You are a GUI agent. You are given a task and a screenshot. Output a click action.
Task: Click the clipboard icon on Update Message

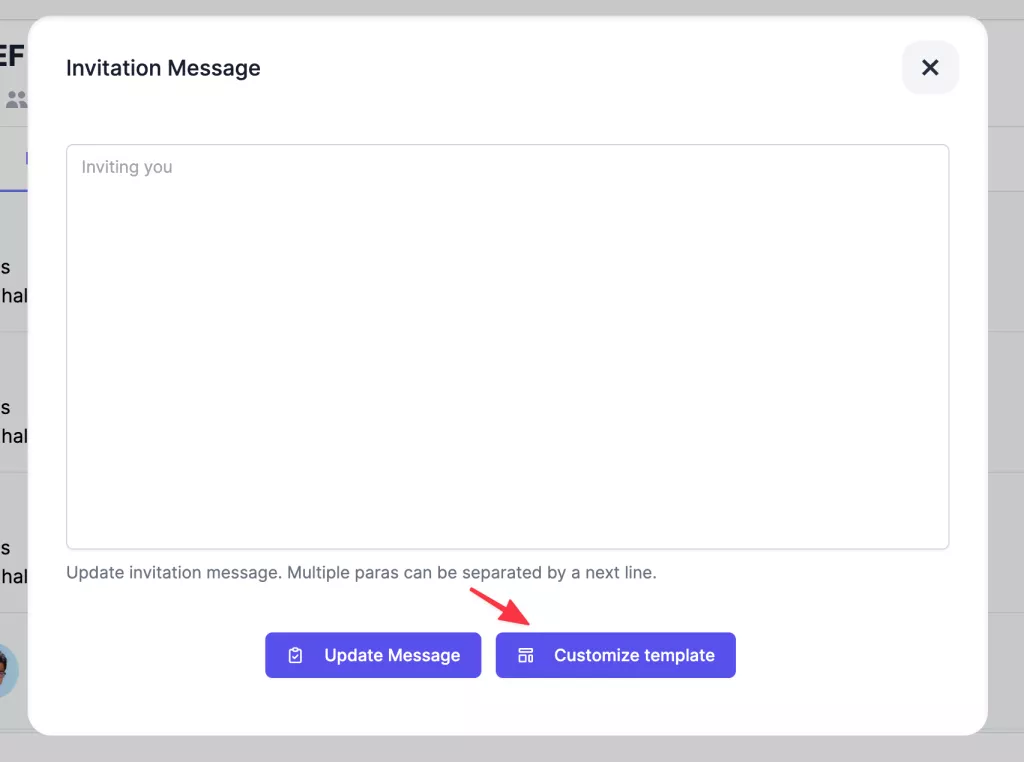tap(295, 656)
